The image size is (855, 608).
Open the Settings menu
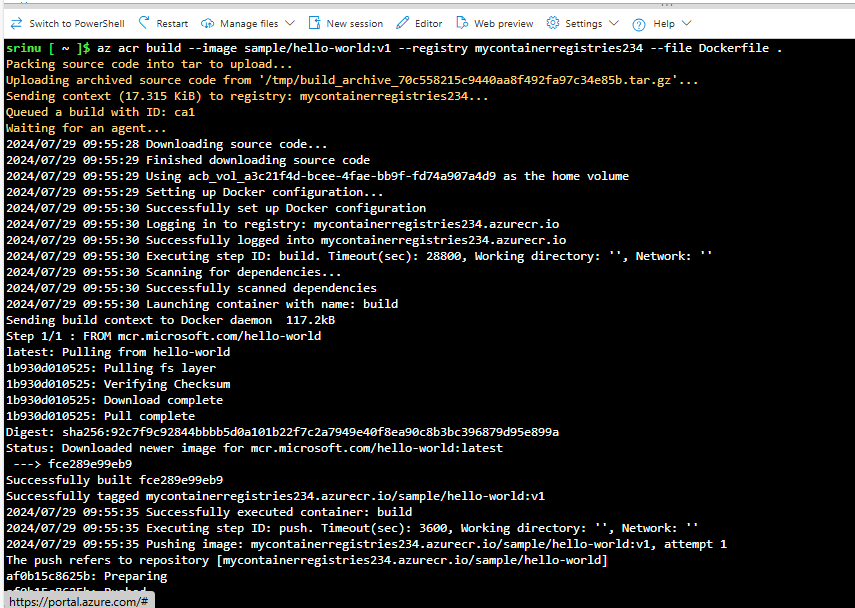click(583, 23)
